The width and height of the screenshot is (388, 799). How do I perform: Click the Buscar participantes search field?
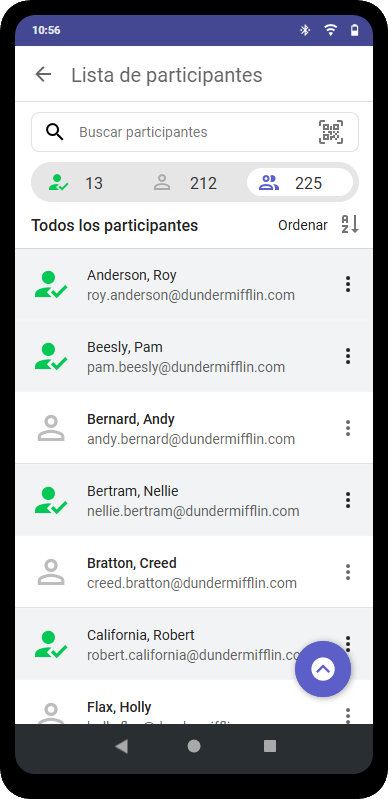[x=195, y=132]
